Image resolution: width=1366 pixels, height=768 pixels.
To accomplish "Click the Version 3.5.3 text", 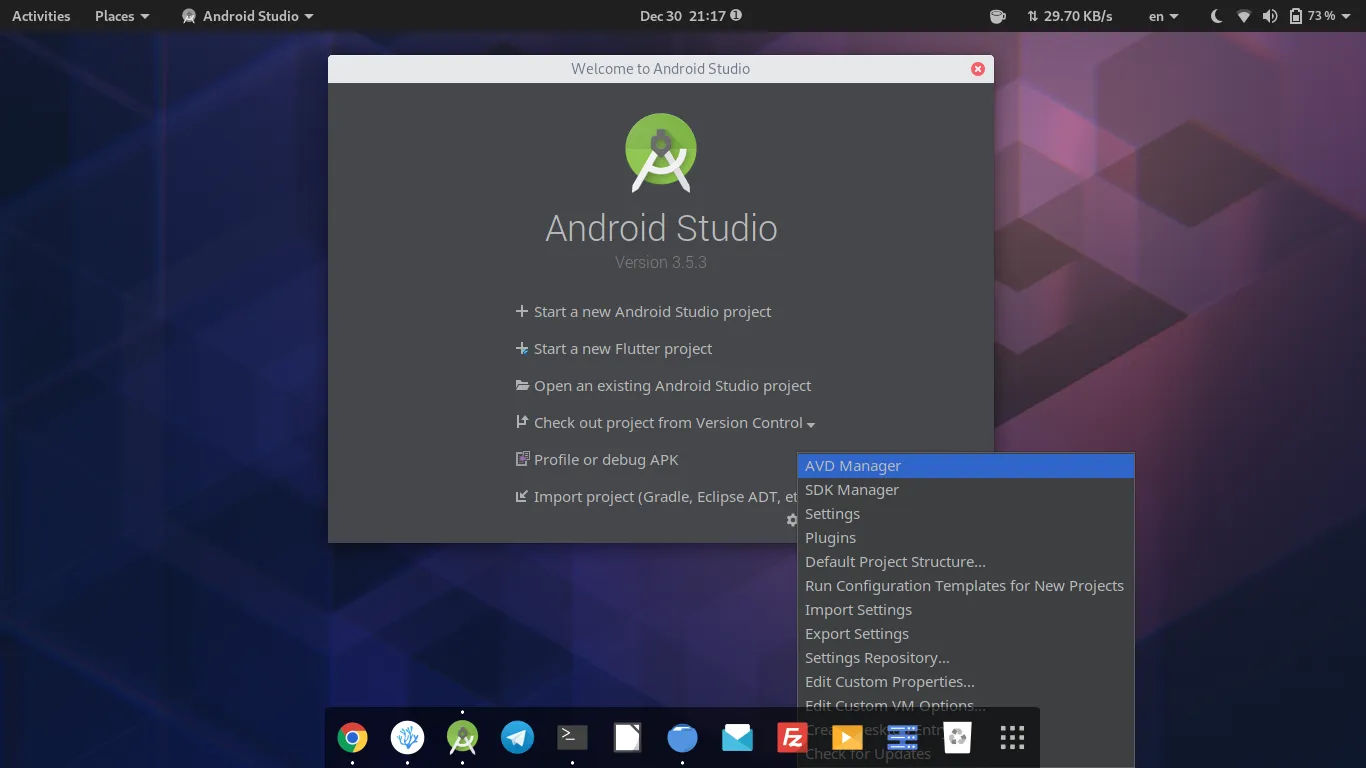I will pos(661,262).
